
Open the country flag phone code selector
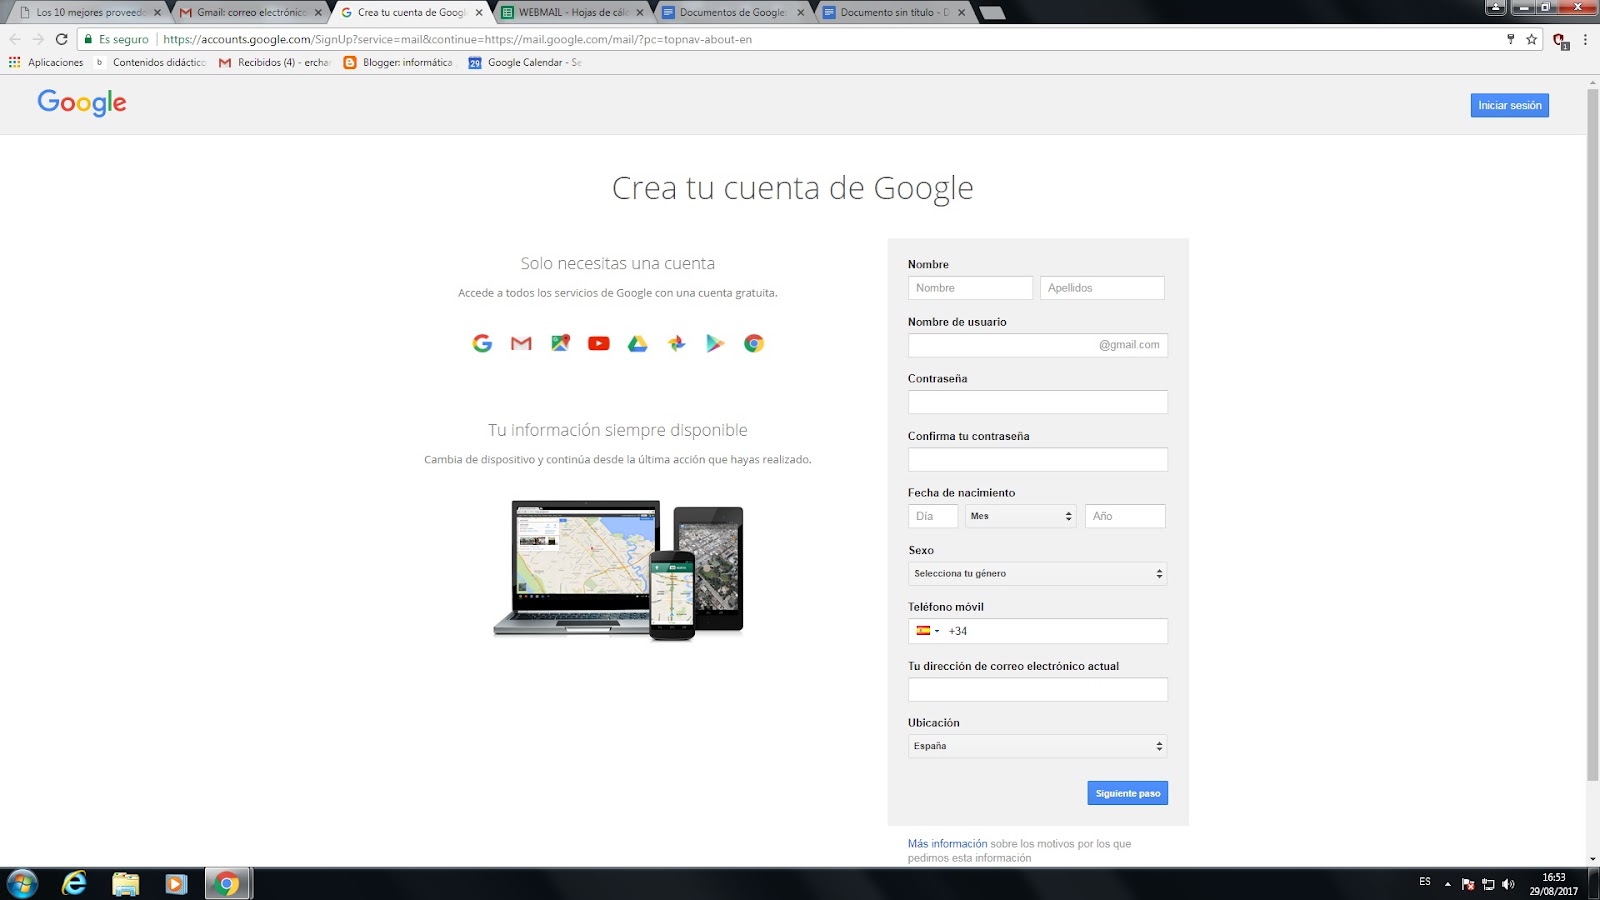point(928,631)
